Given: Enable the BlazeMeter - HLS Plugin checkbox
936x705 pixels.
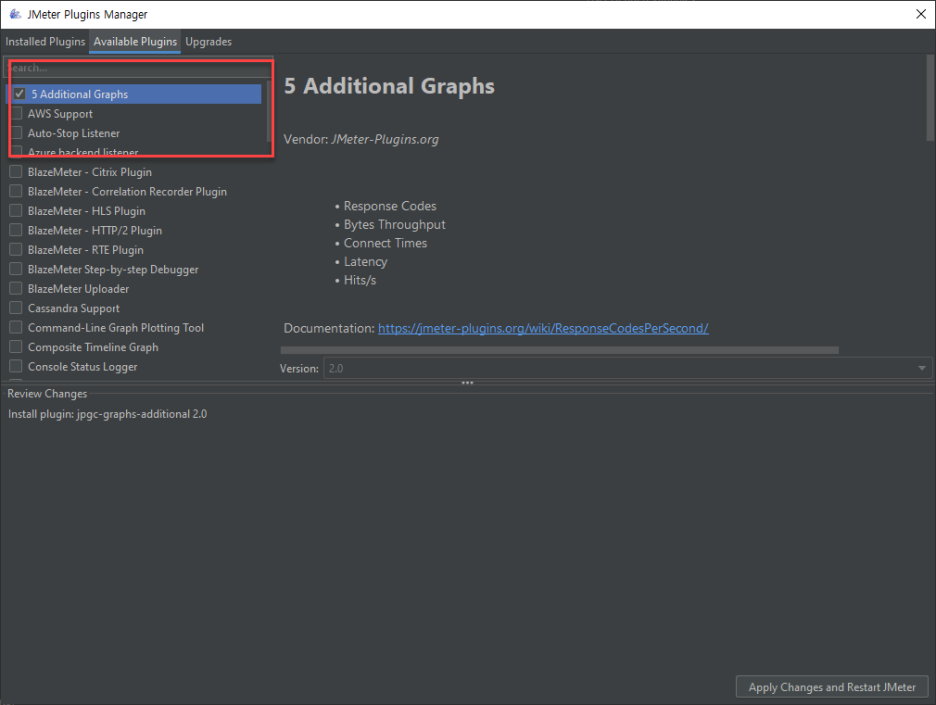Looking at the screenshot, I should [16, 211].
